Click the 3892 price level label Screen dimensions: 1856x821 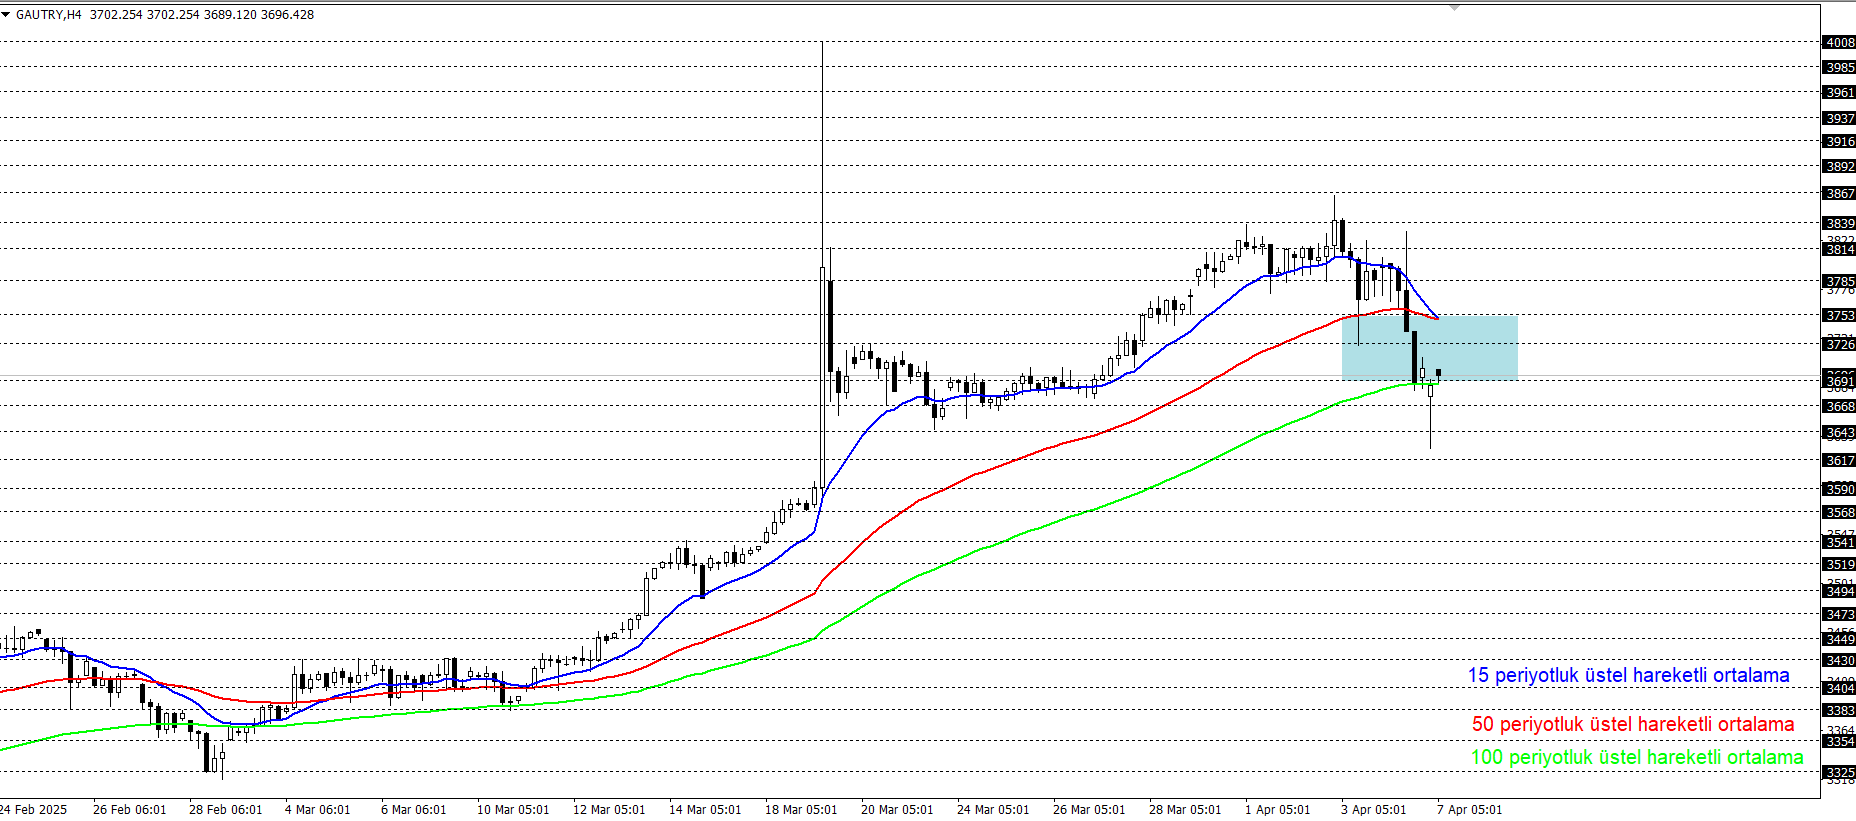[x=1839, y=166]
